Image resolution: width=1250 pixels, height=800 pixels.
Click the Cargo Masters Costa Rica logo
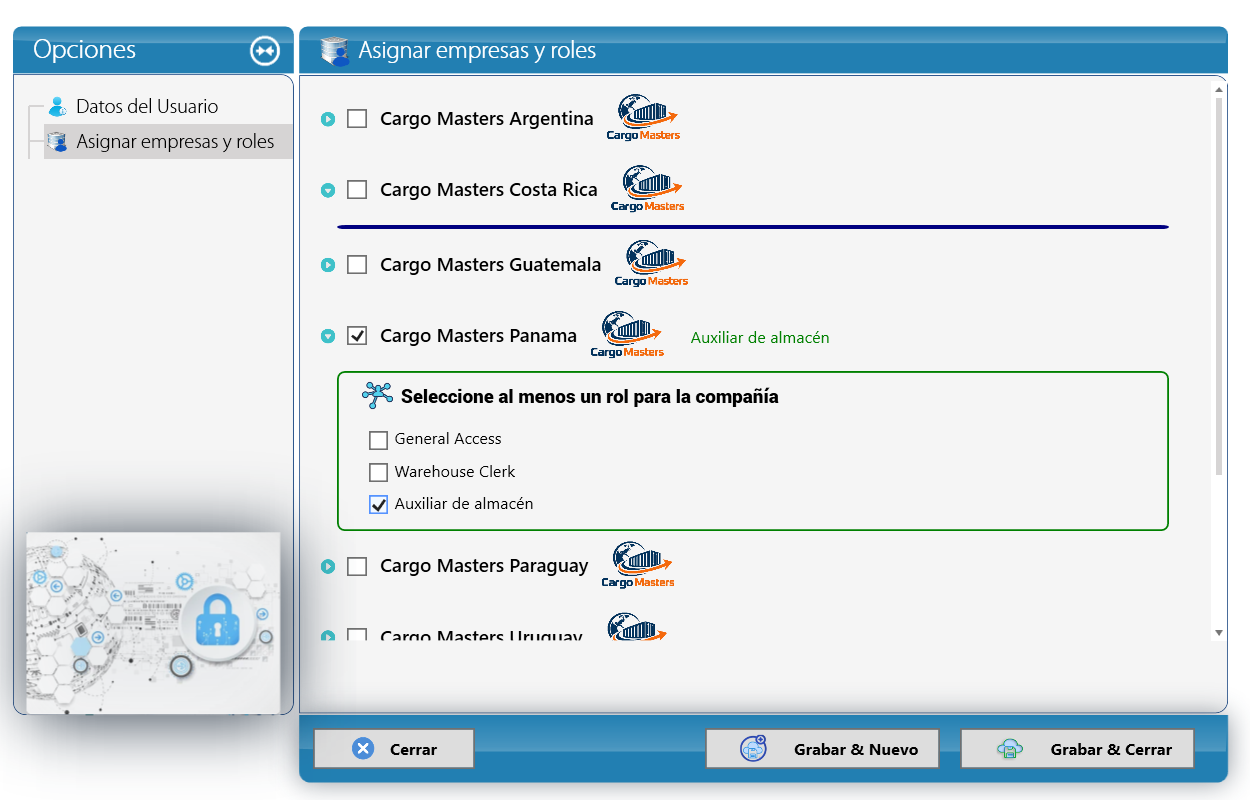648,189
